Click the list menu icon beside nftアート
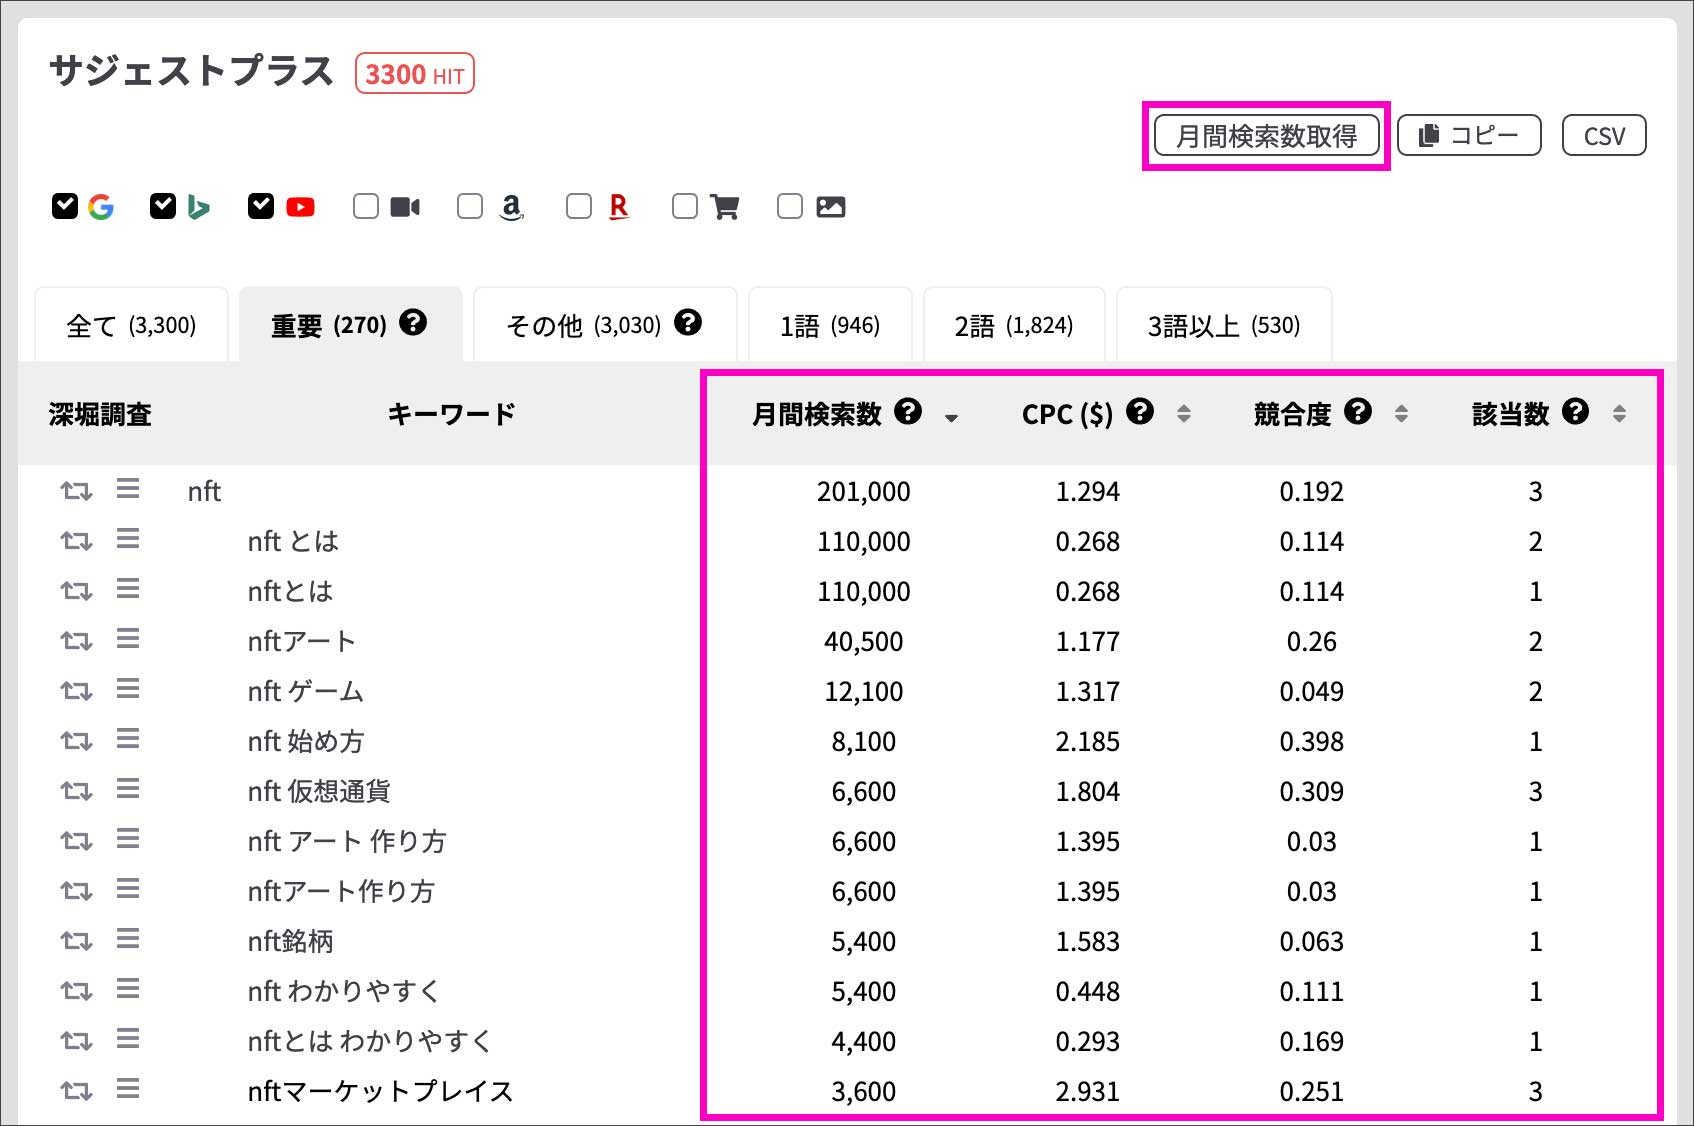The width and height of the screenshot is (1694, 1126). pyautogui.click(x=128, y=640)
